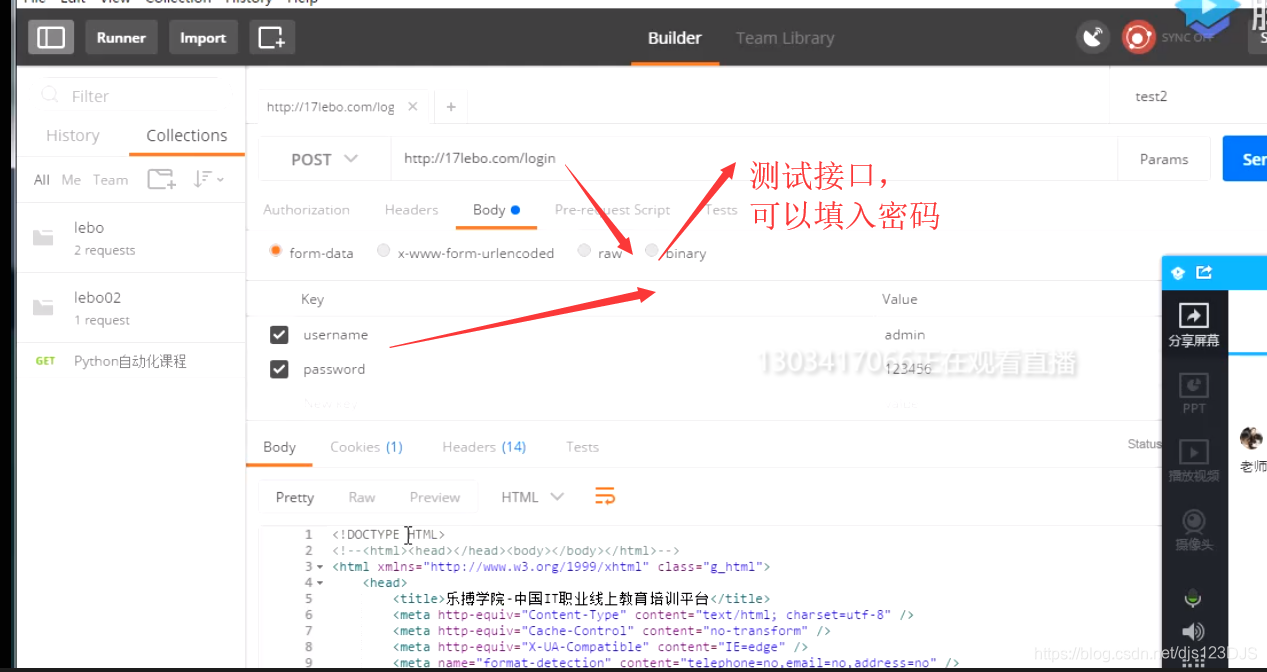
Task: Click the search filter magnifier icon
Action: 49,95
